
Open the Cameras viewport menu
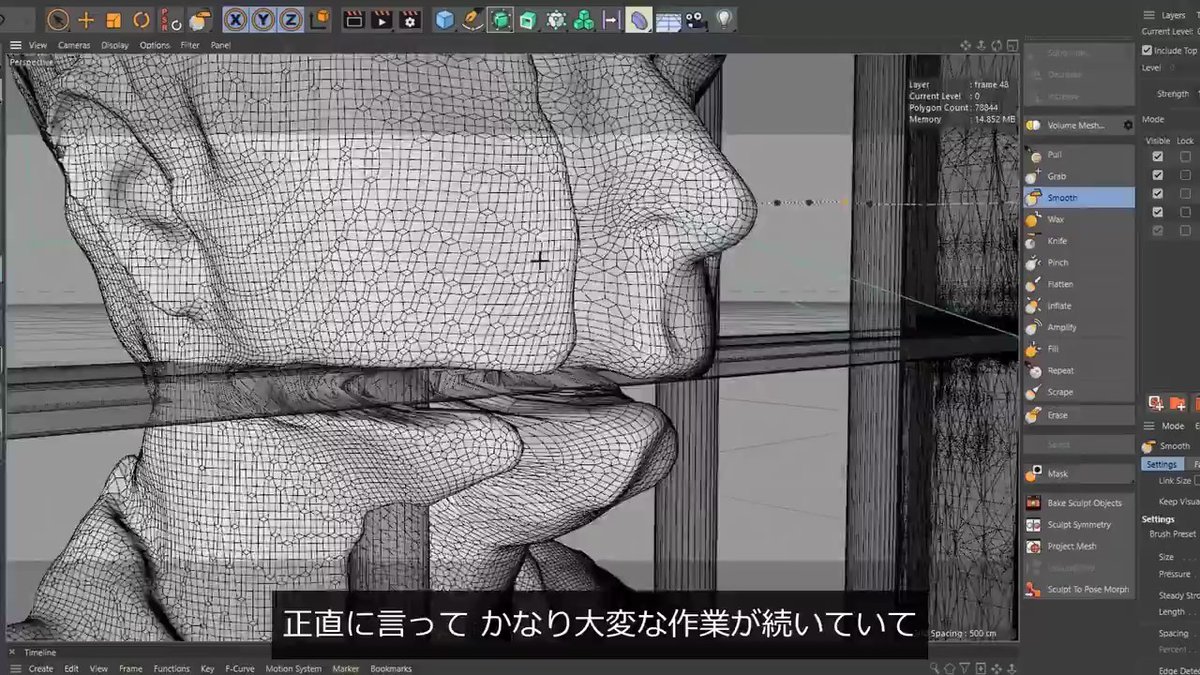(74, 45)
